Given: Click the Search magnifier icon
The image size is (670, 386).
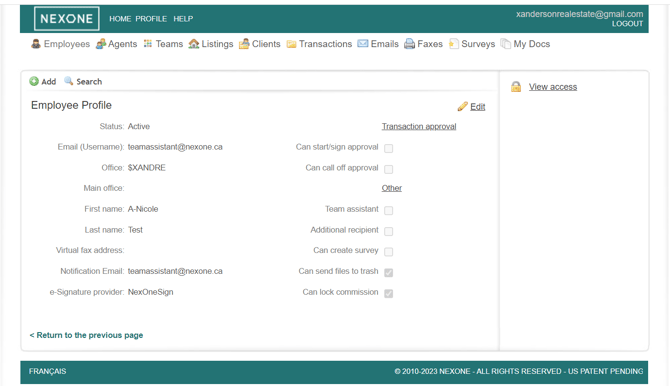Looking at the screenshot, I should pos(68,81).
